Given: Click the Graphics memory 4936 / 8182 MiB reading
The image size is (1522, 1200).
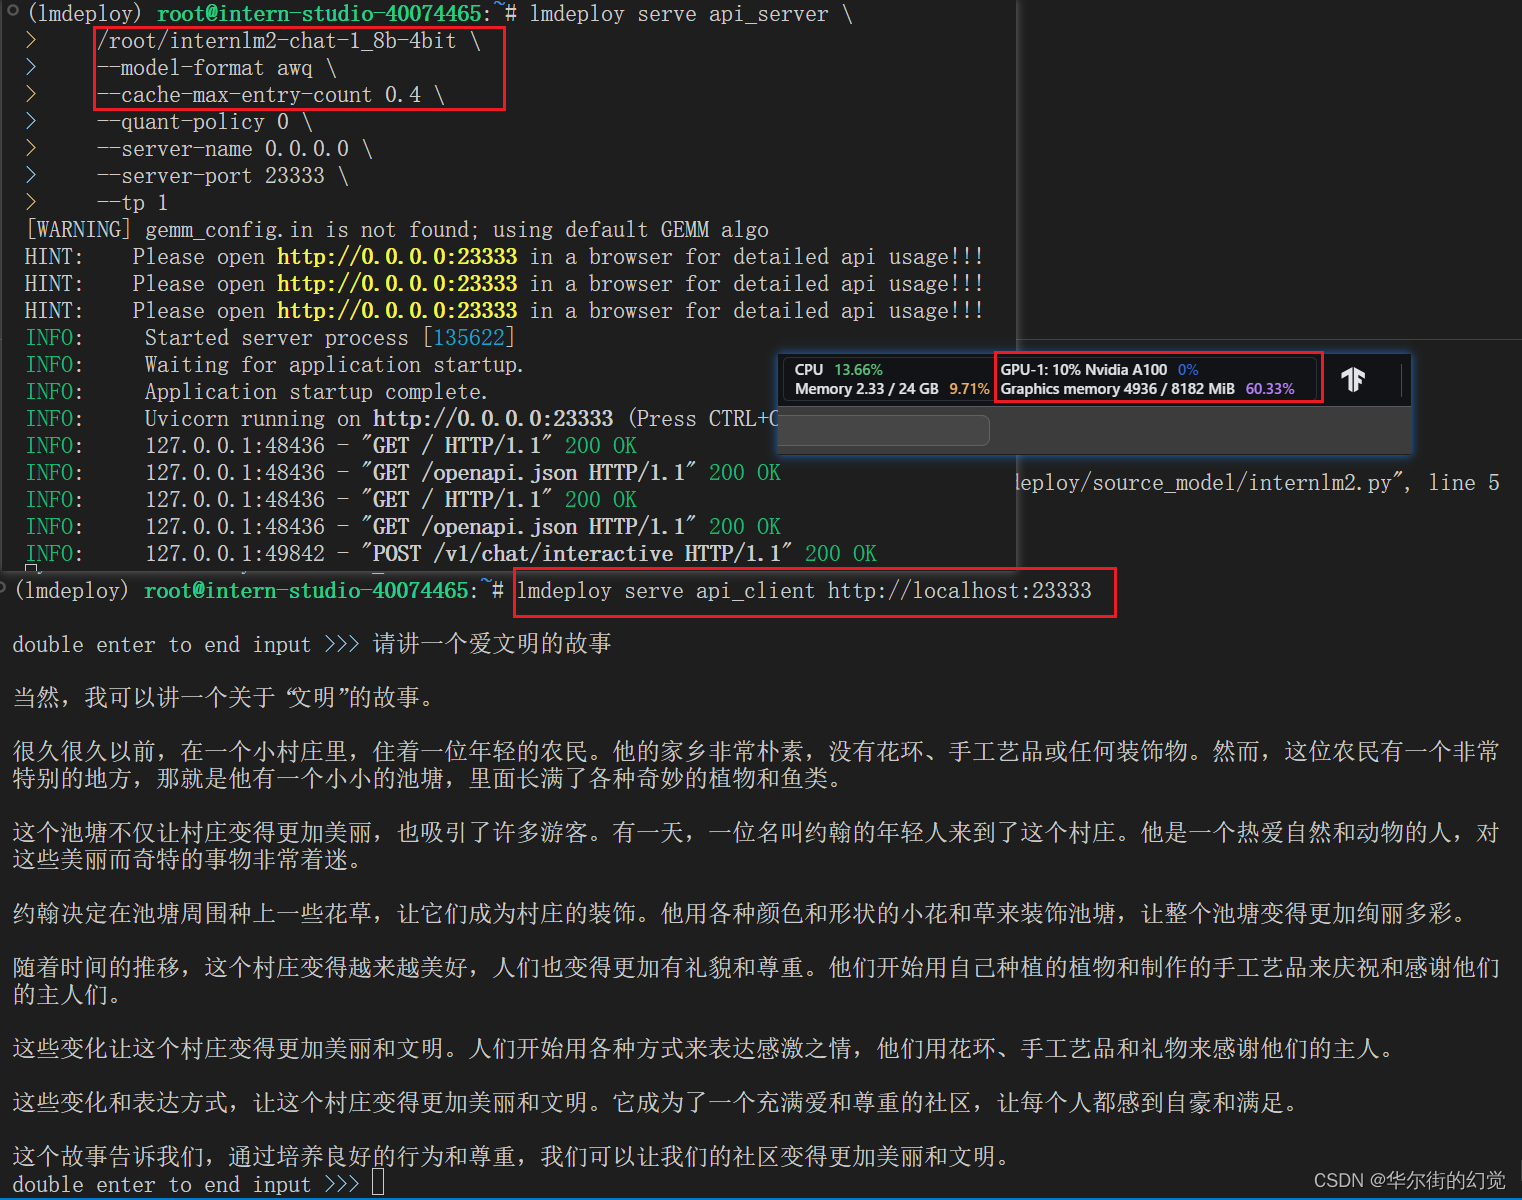Looking at the screenshot, I should [1117, 388].
